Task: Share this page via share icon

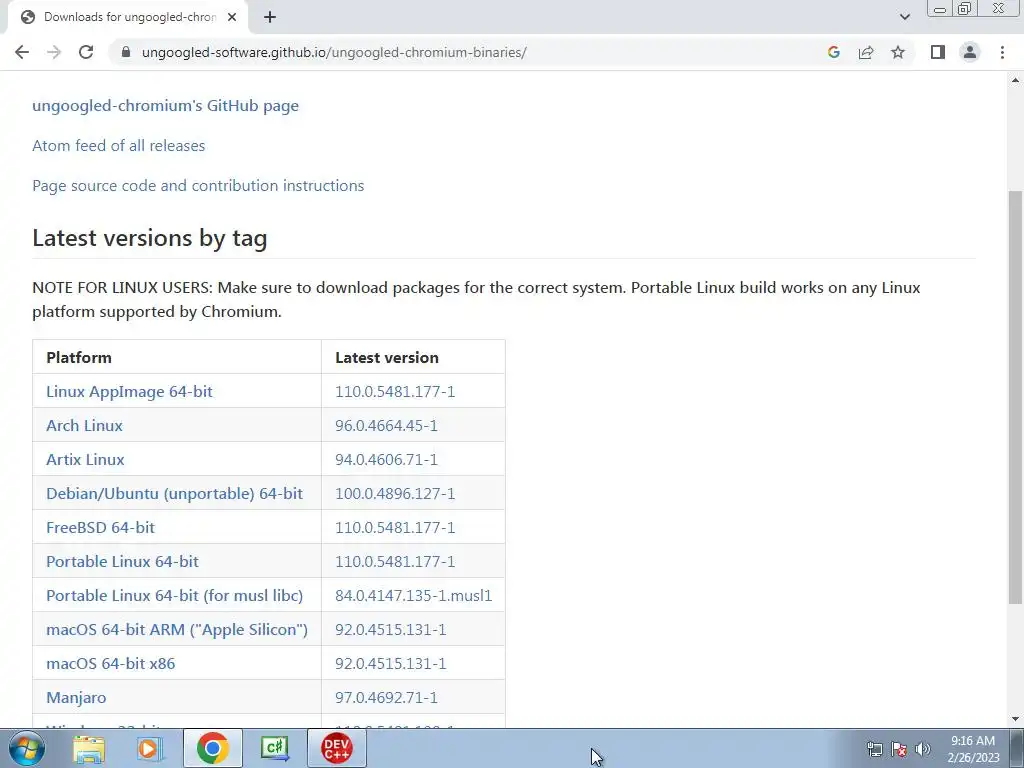Action: (x=866, y=52)
